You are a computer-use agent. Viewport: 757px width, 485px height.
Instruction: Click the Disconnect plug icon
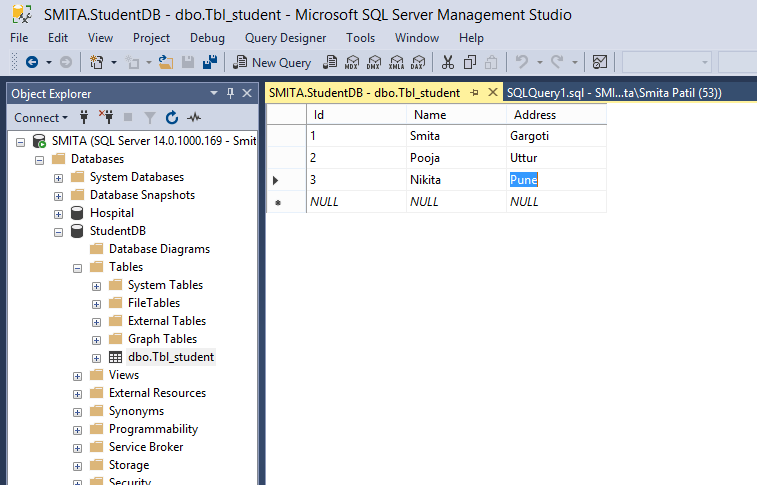click(106, 117)
